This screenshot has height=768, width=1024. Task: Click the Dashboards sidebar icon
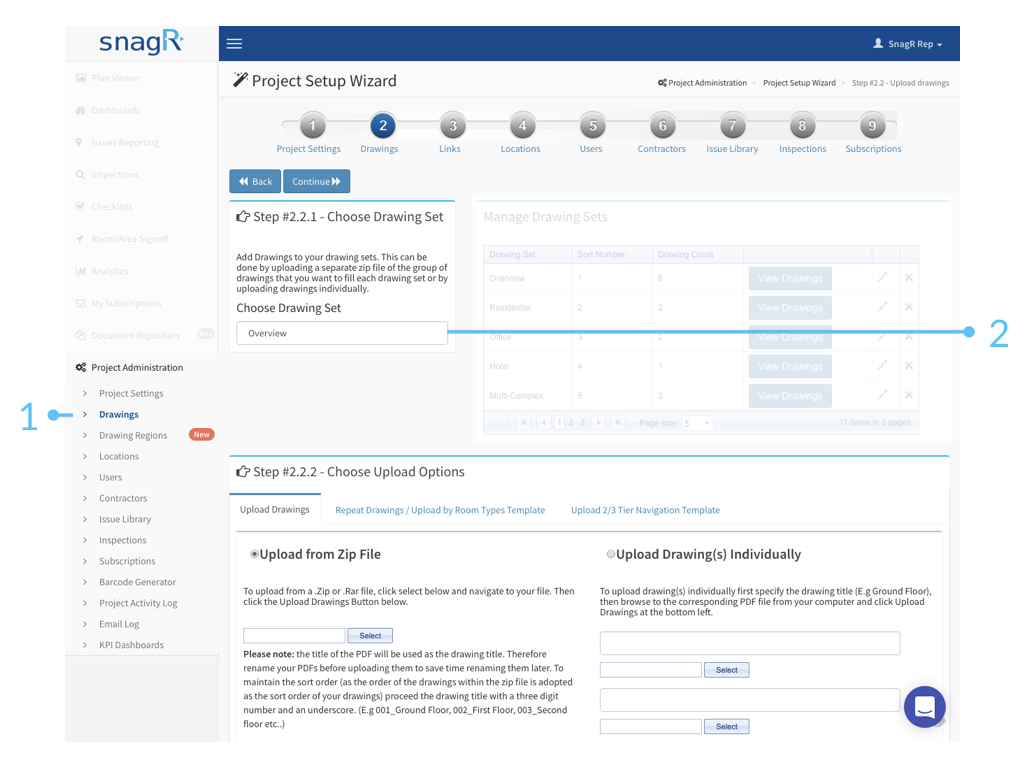coord(80,110)
